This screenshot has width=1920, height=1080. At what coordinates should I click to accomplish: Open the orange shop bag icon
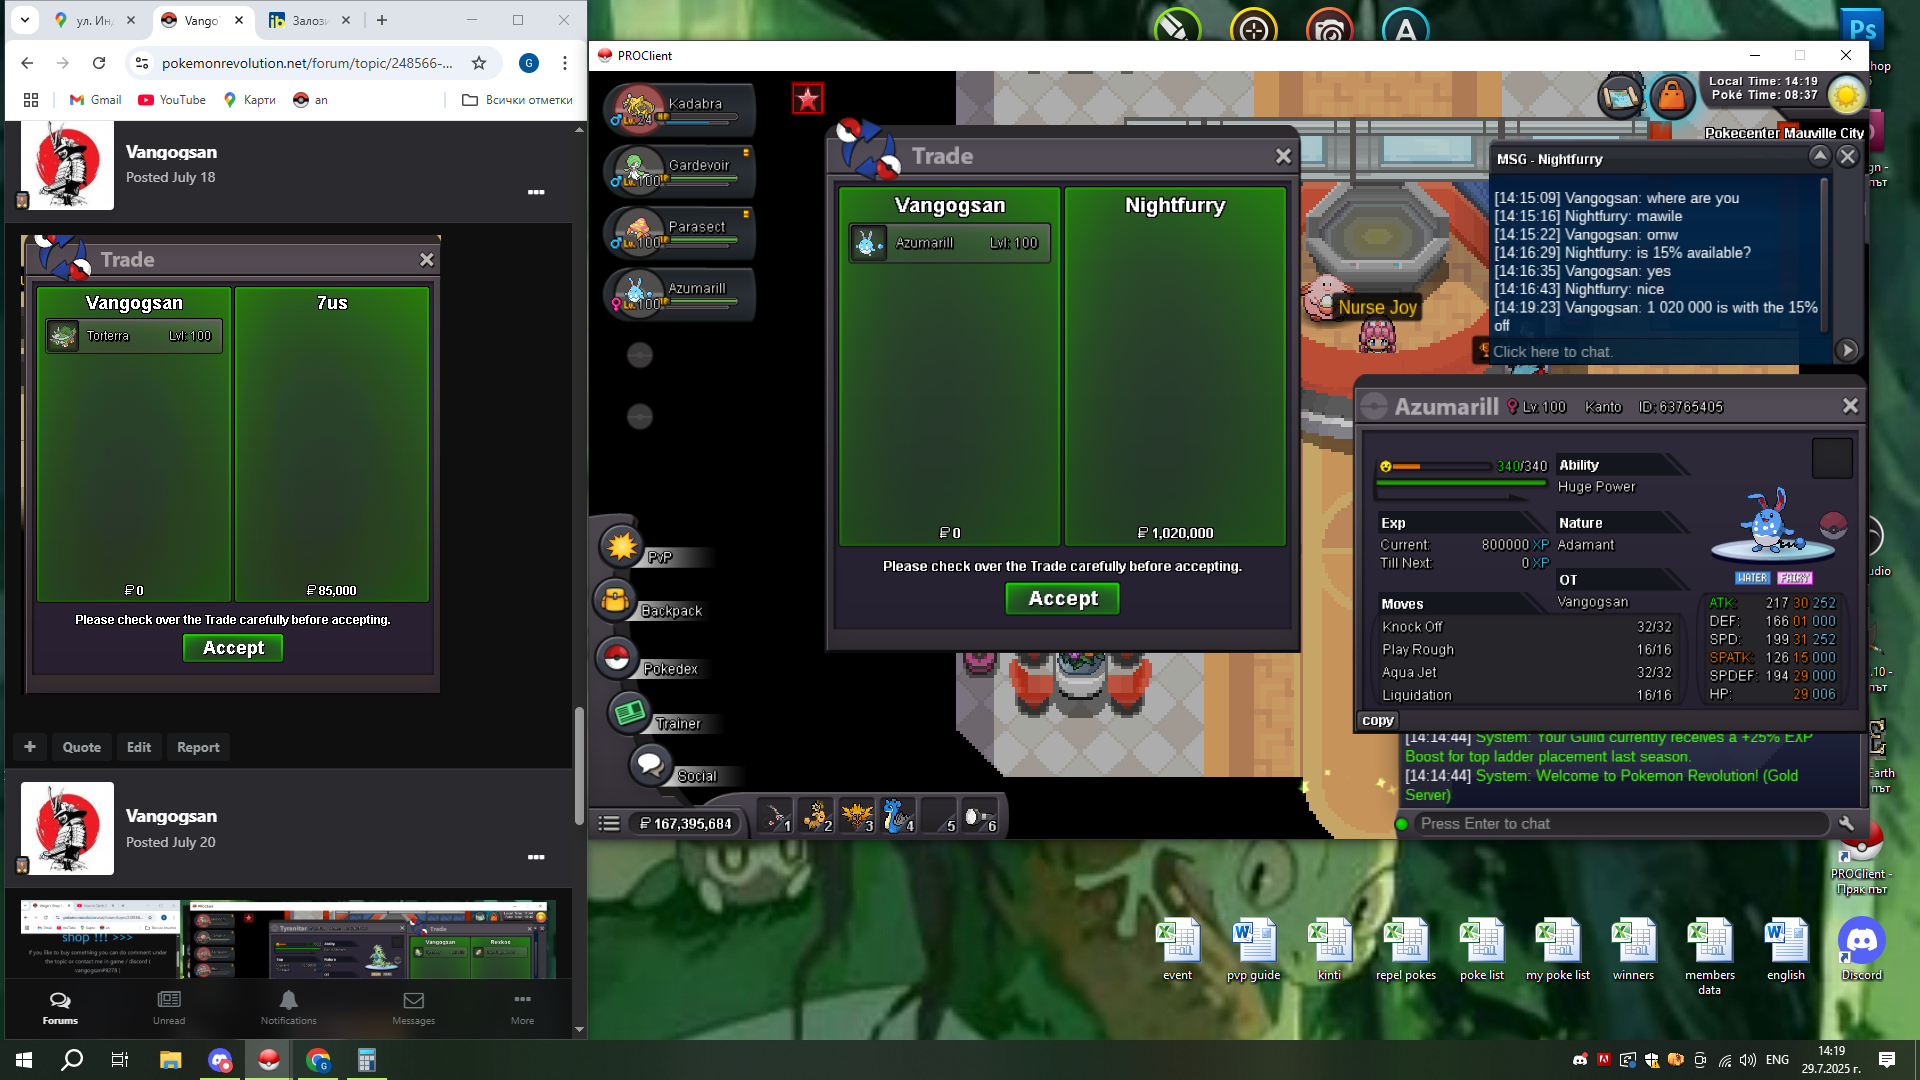pos(1671,97)
